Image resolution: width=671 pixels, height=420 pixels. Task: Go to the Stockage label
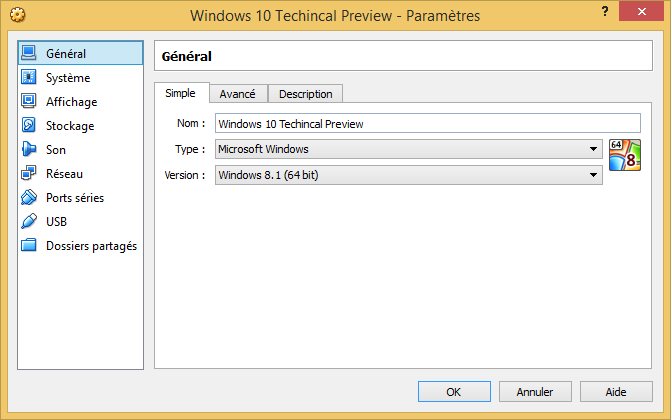tap(70, 126)
